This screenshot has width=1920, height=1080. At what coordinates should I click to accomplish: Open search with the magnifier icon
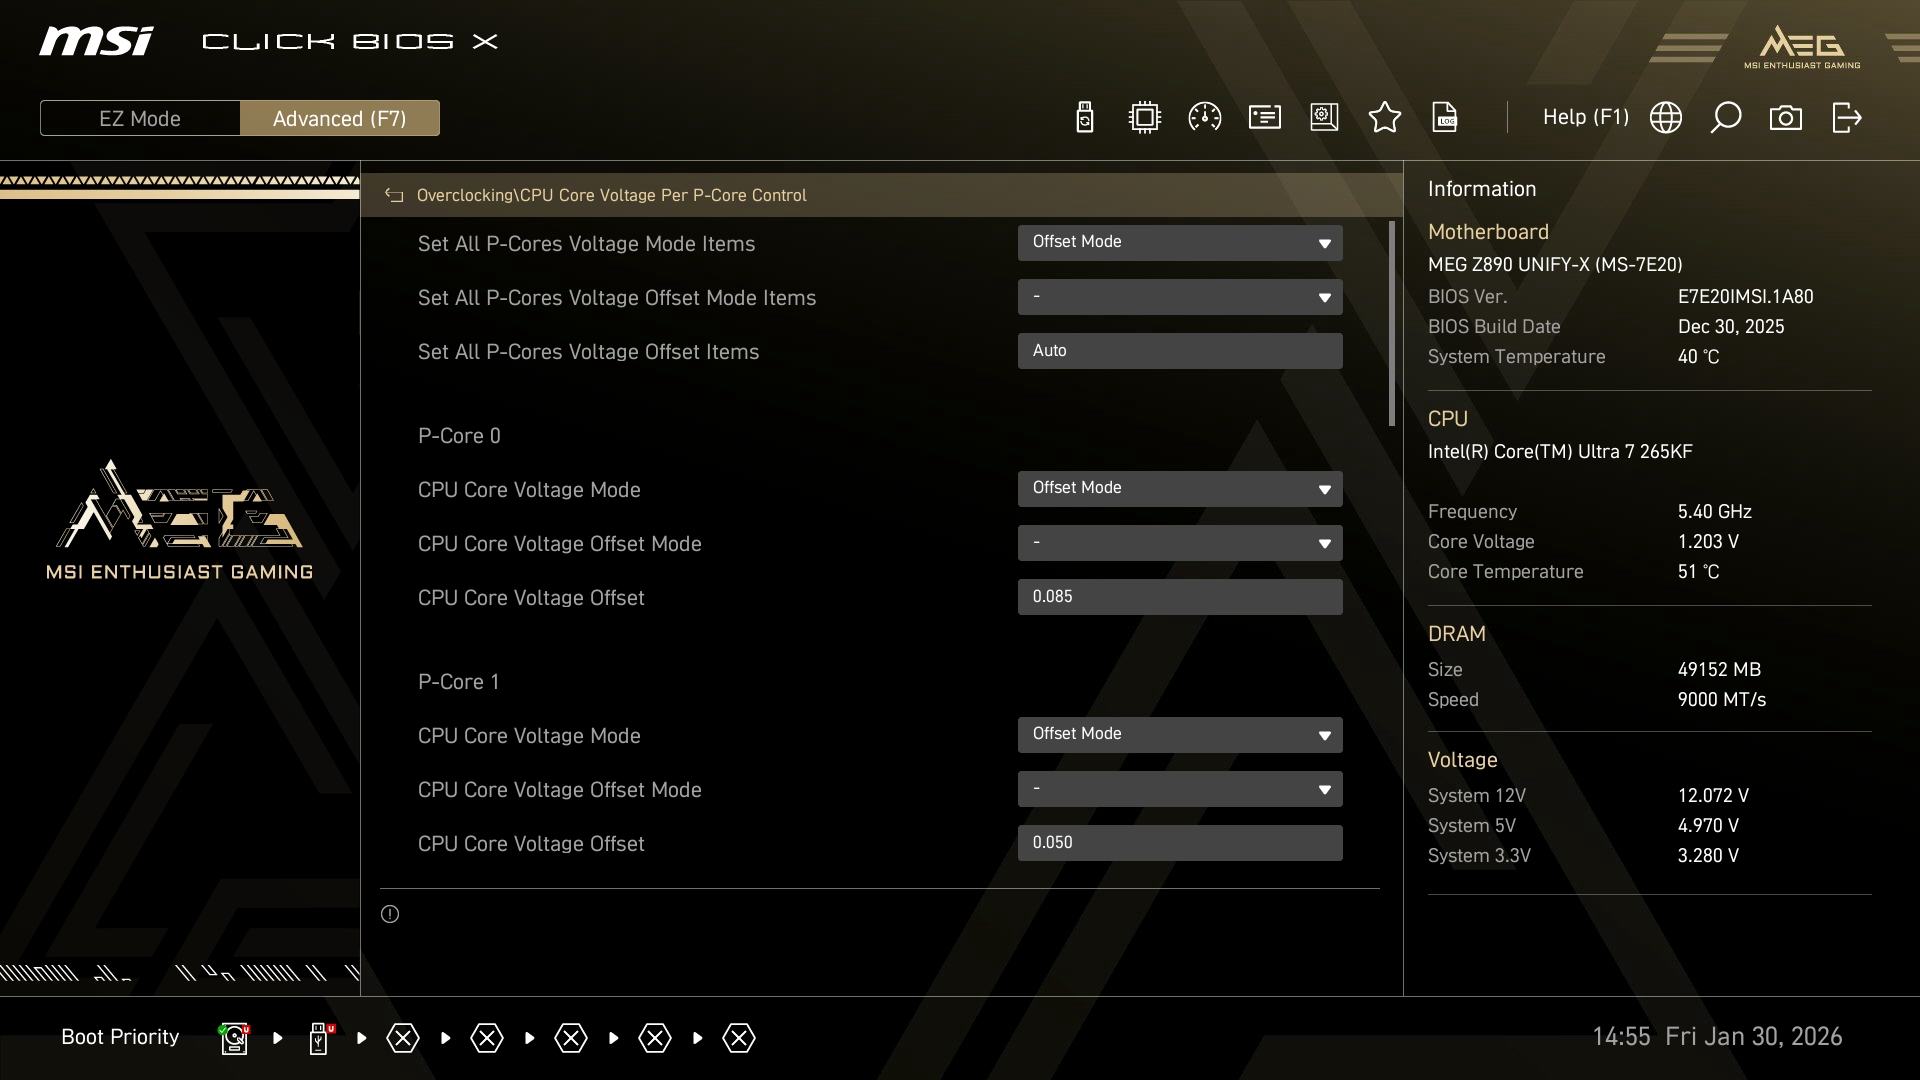[x=1725, y=118]
